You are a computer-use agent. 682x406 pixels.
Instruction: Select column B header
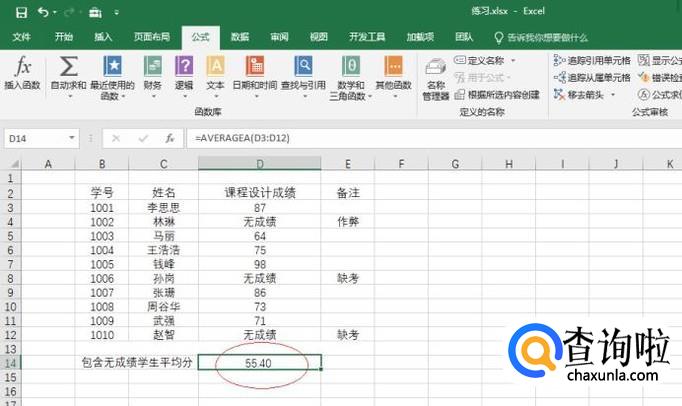(102, 164)
